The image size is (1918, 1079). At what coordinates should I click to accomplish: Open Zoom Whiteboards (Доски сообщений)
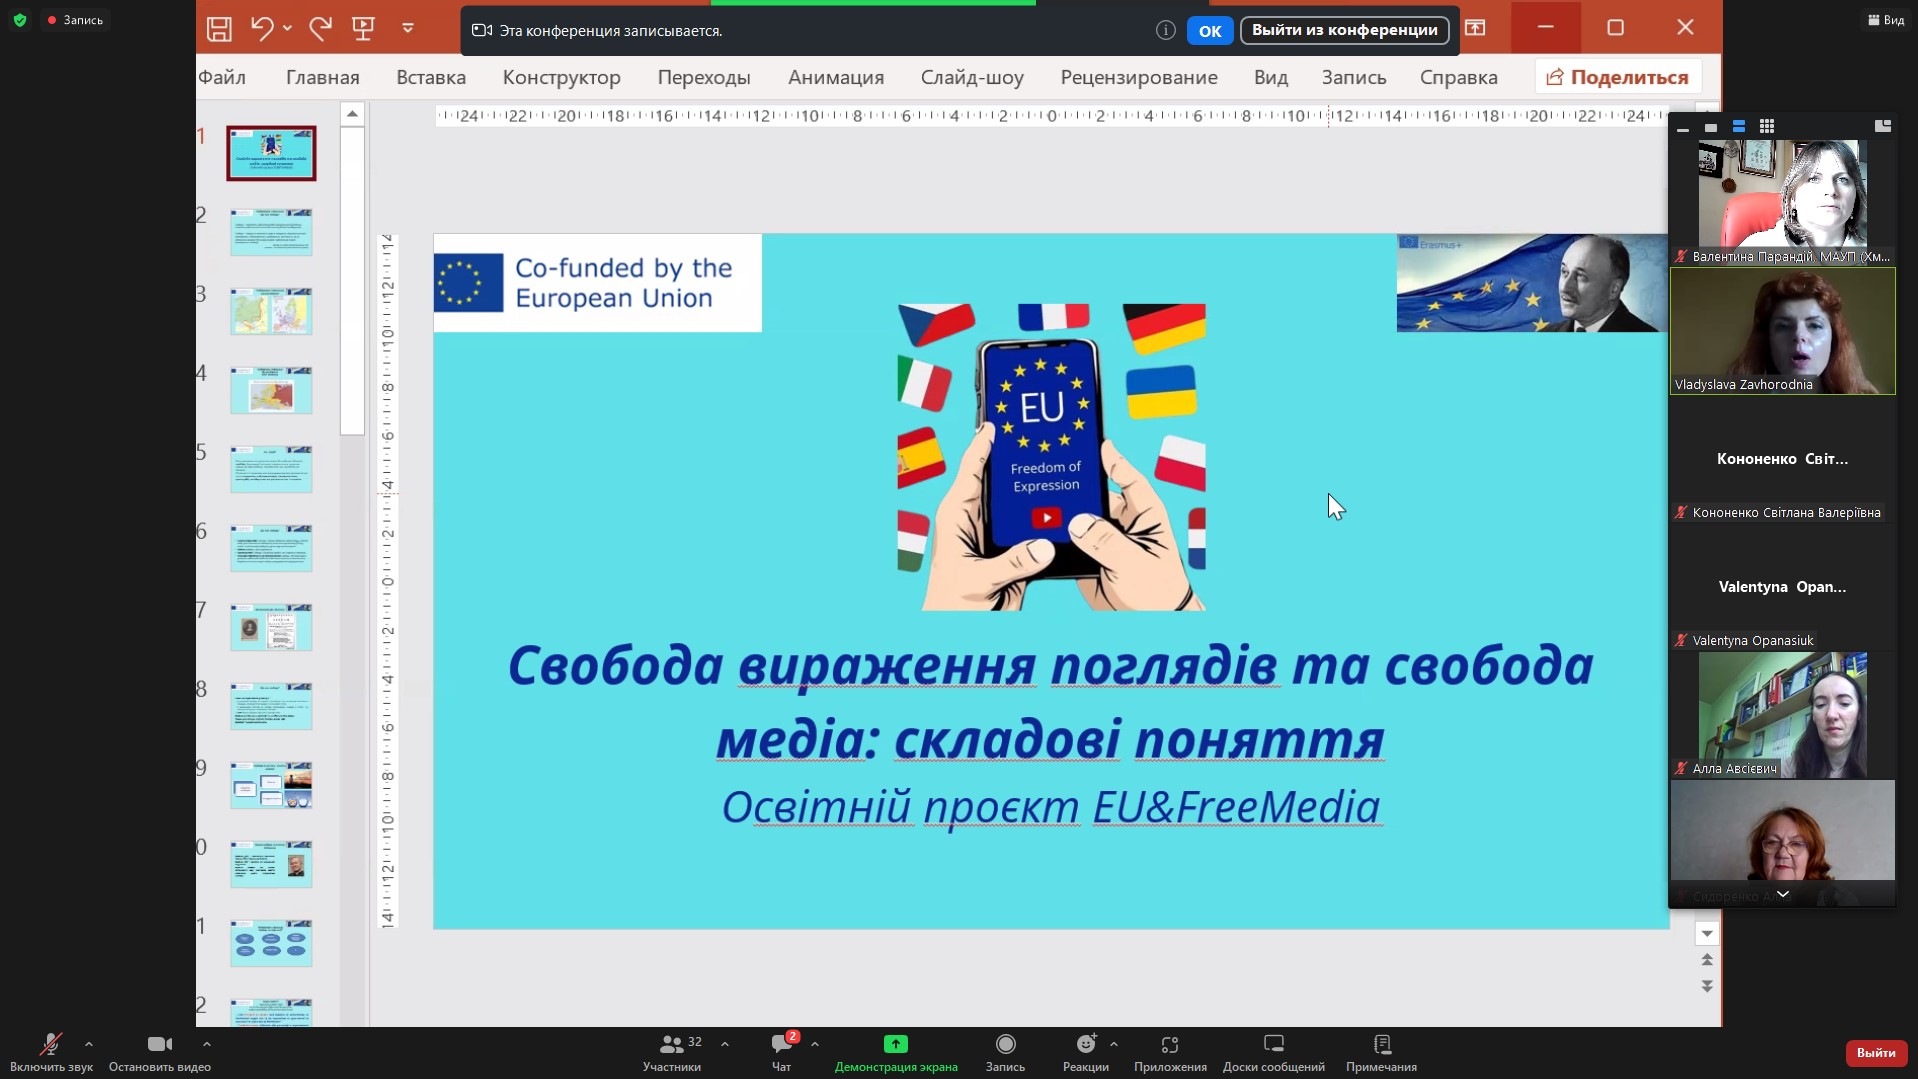point(1273,1052)
